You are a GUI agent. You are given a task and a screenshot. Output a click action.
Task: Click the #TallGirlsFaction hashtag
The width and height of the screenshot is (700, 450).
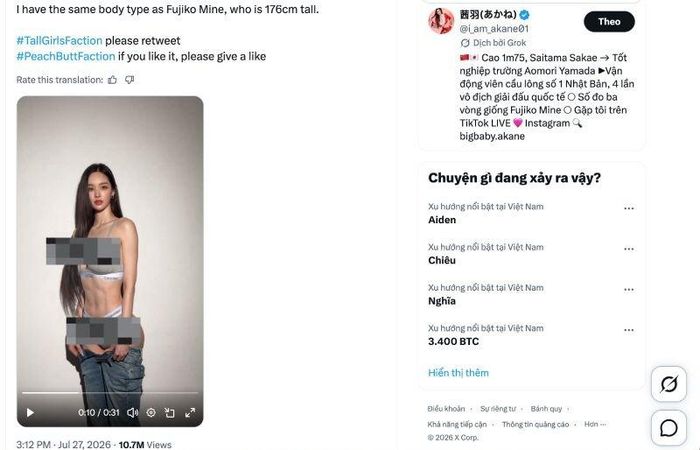click(x=59, y=41)
